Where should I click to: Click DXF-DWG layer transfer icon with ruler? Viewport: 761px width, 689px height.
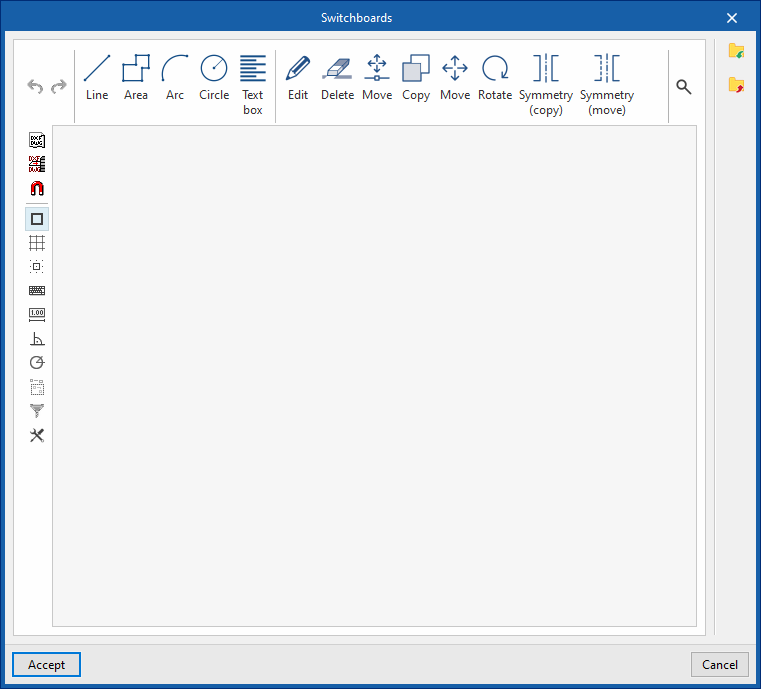tap(37, 164)
